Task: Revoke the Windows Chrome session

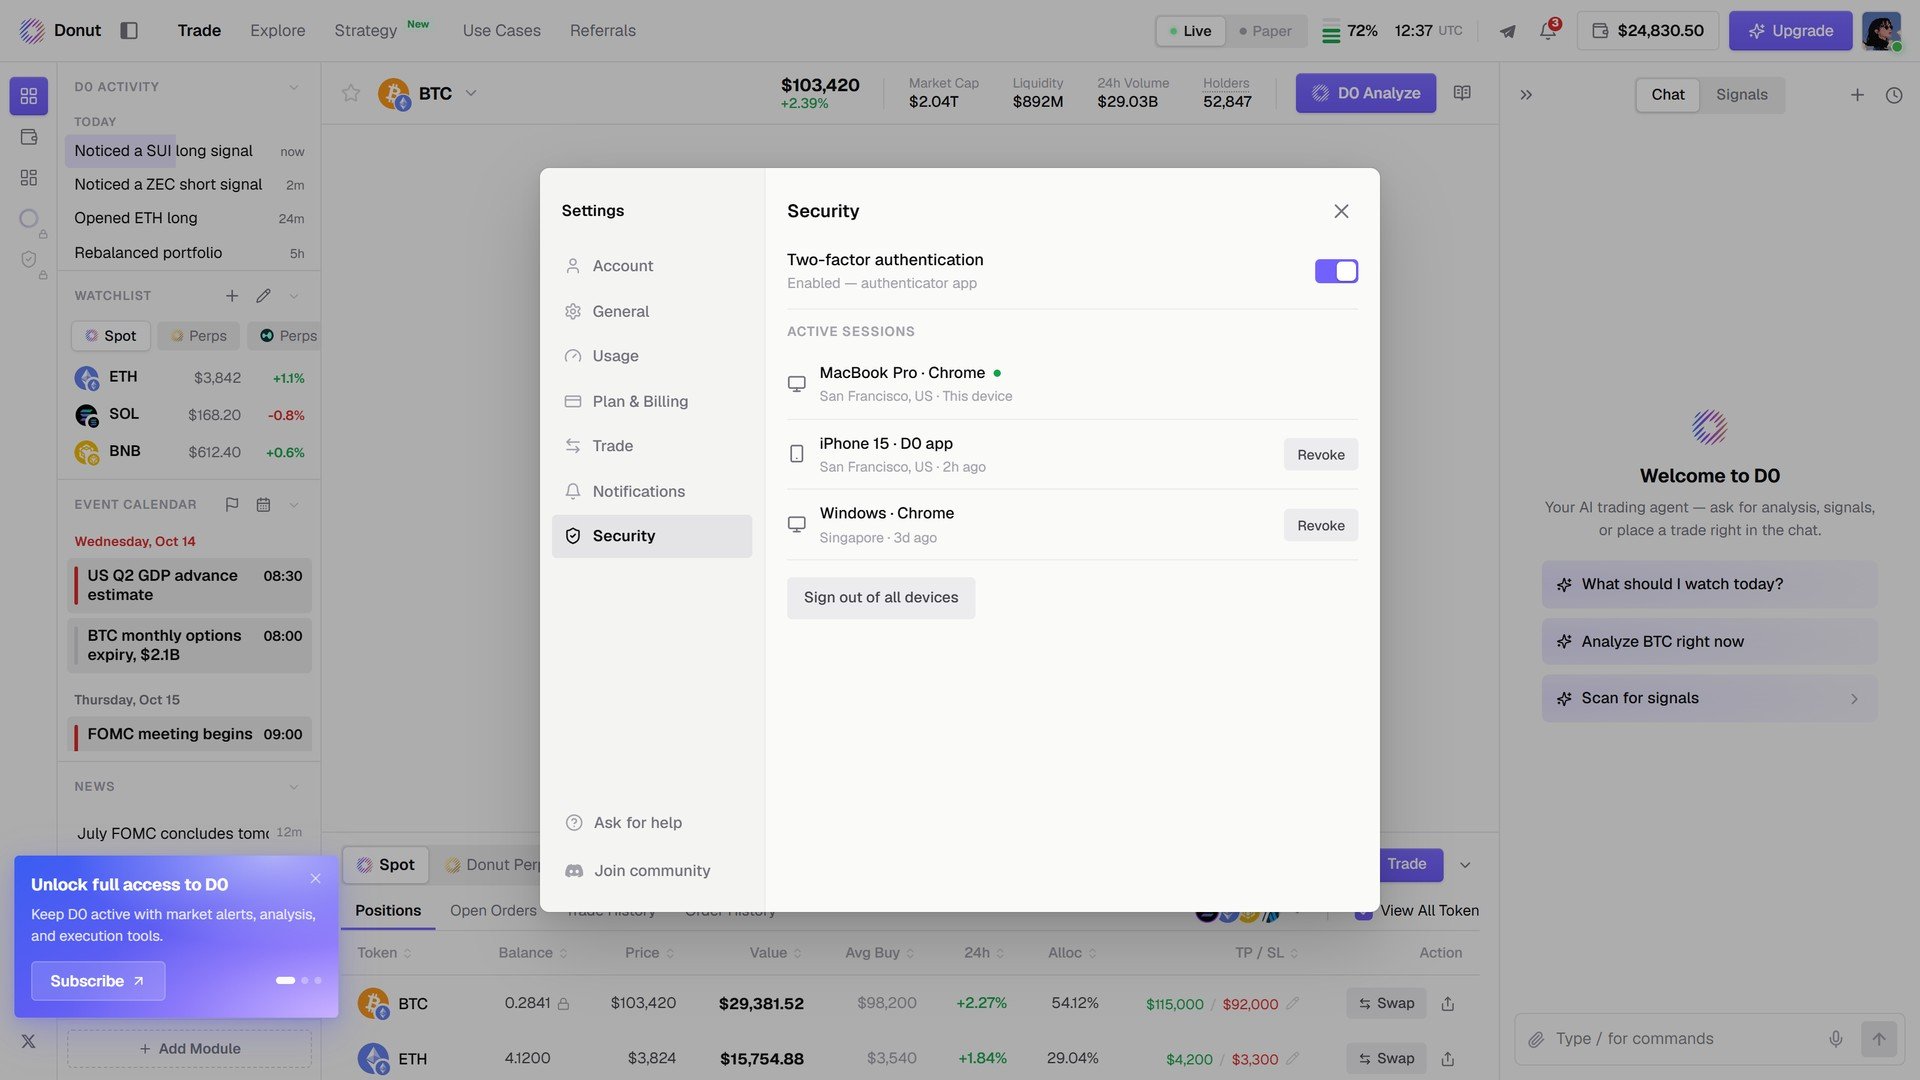Action: tap(1320, 526)
